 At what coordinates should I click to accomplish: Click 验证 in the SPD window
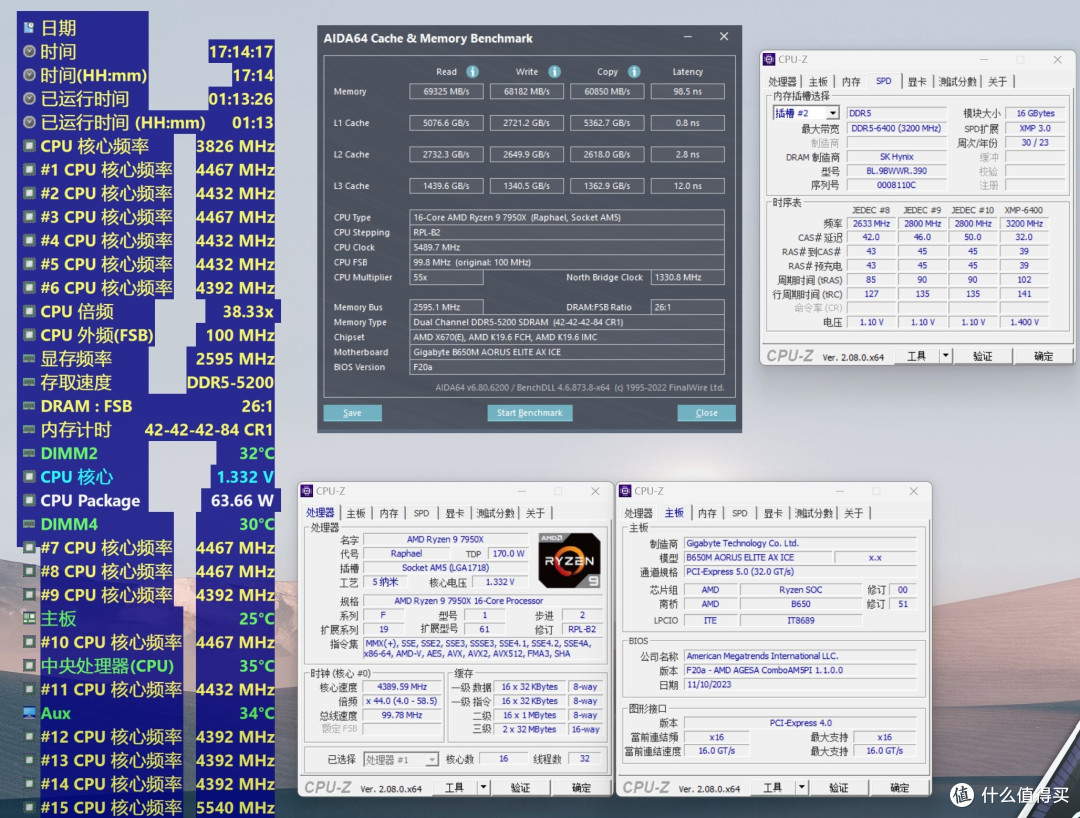(x=982, y=356)
